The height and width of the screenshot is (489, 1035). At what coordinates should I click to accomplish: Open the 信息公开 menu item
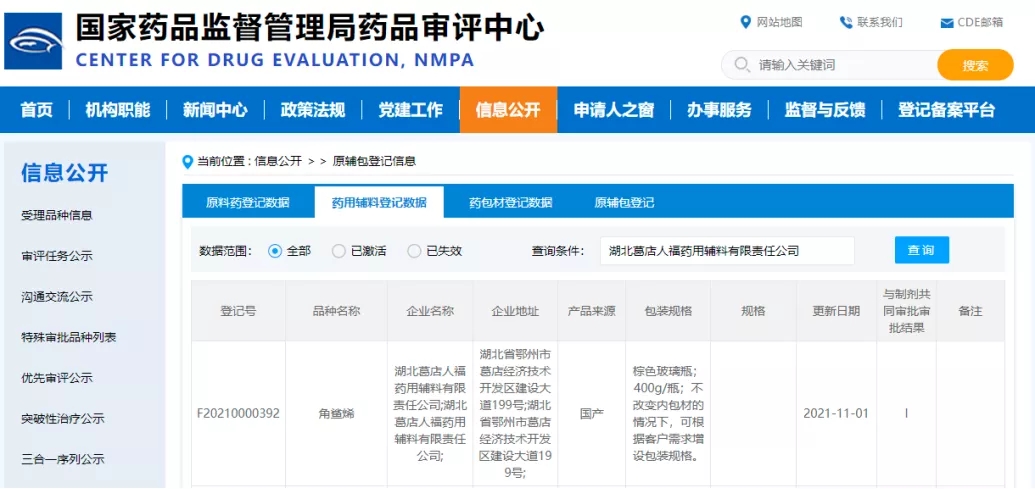pyautogui.click(x=508, y=110)
